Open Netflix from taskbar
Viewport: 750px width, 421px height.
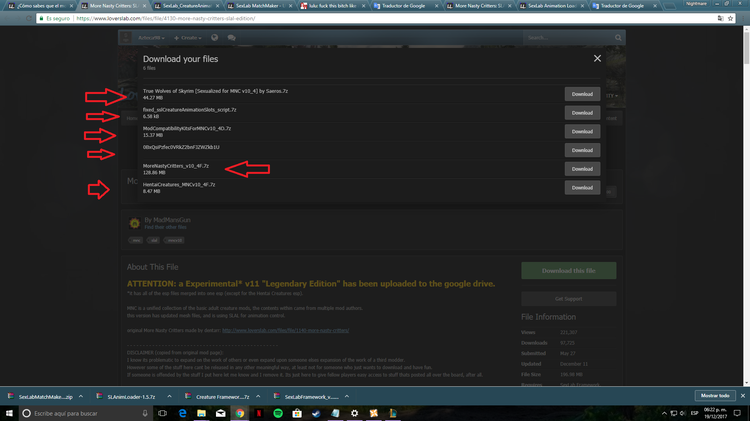tap(259, 413)
